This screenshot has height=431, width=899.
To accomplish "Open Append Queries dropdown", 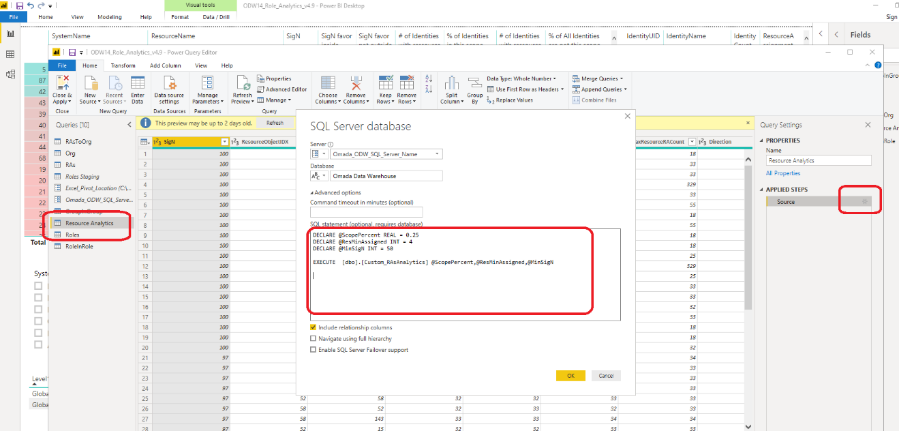I will (600, 89).
